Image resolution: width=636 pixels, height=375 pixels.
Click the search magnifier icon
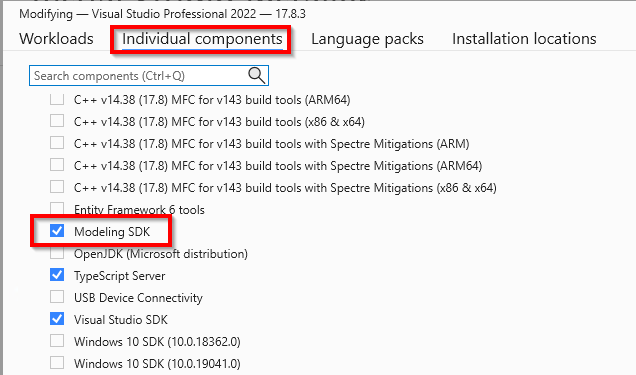256,75
